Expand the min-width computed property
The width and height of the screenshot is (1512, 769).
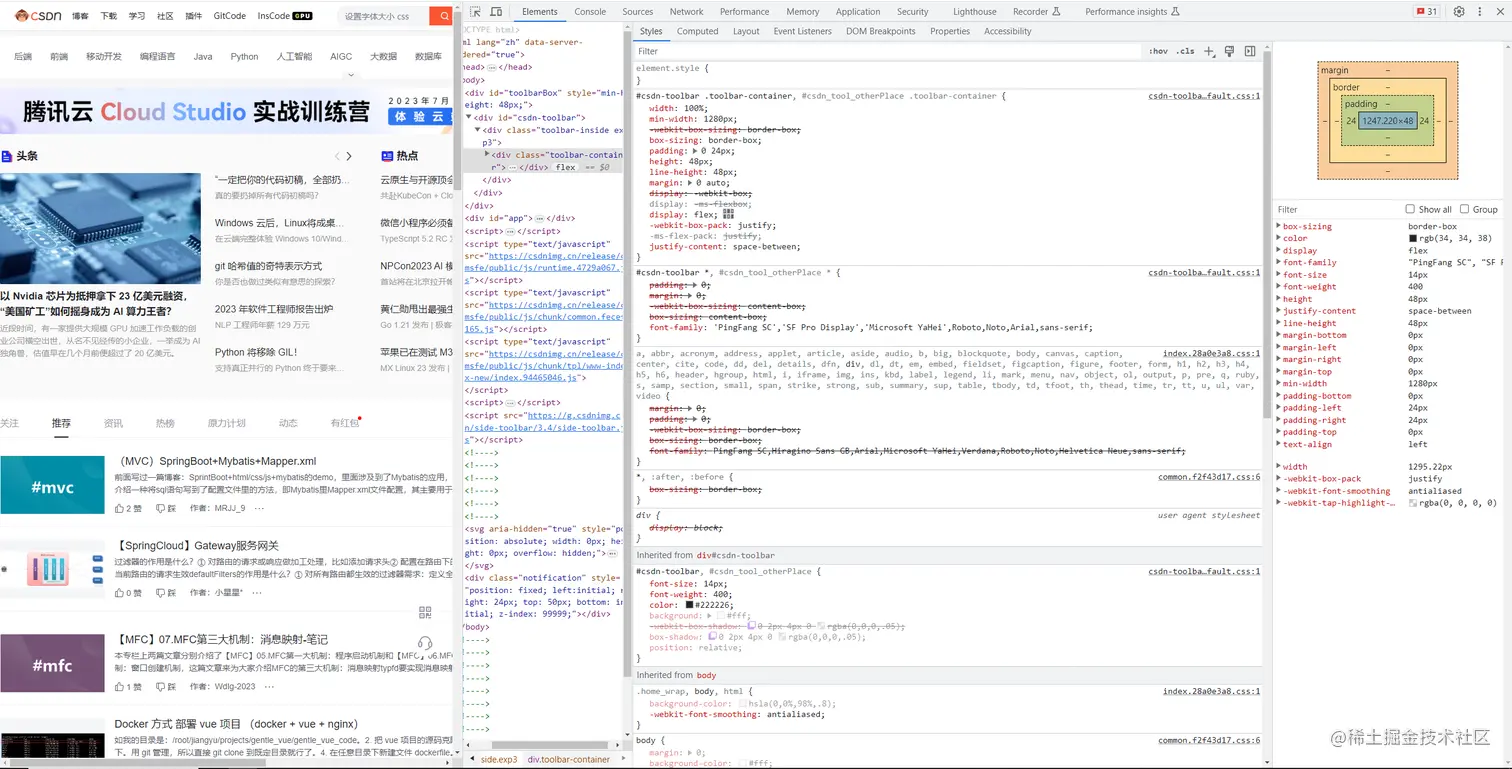pos(1278,384)
